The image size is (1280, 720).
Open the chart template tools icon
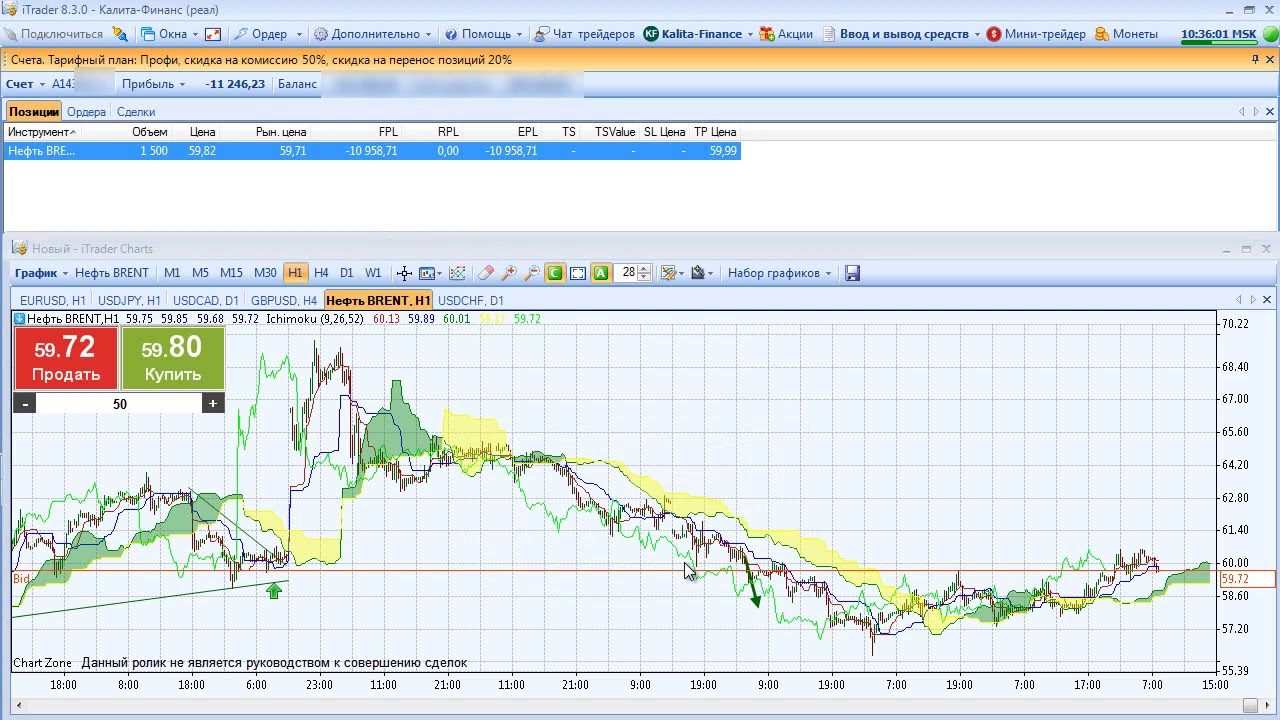coord(672,273)
